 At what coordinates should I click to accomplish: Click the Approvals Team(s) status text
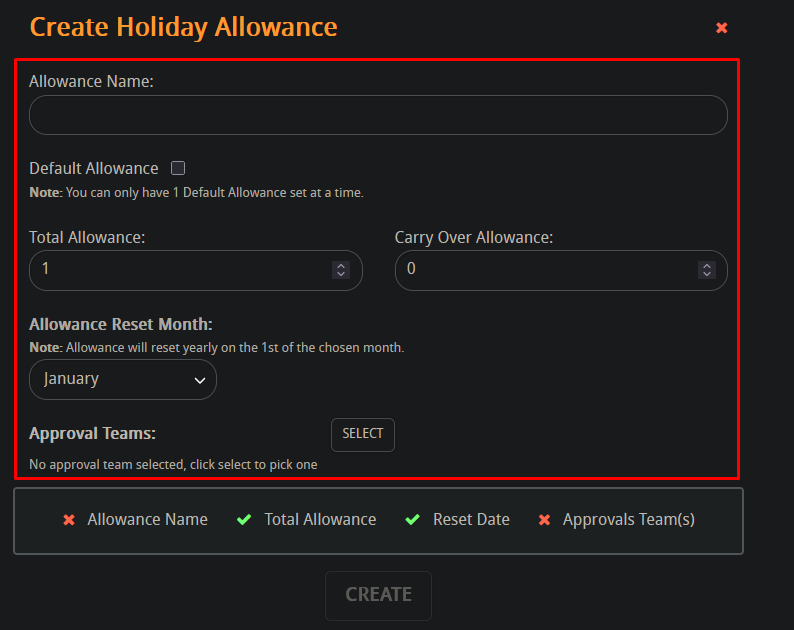tap(628, 520)
